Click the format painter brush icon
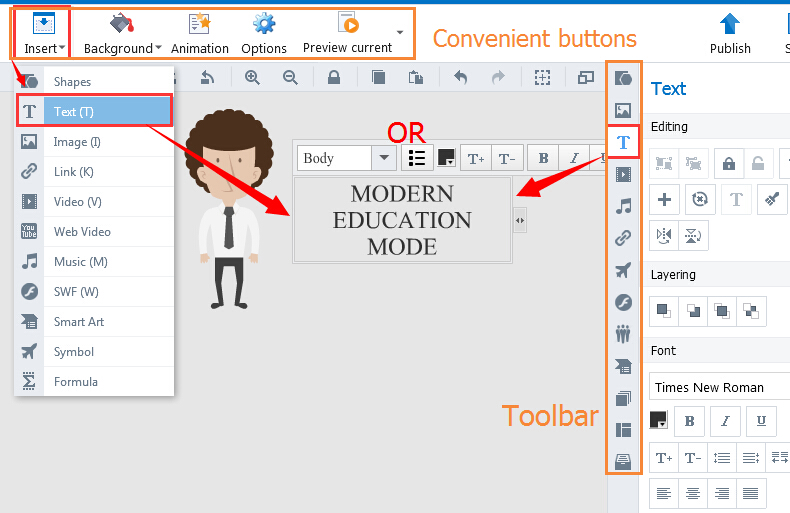Image resolution: width=790 pixels, height=513 pixels. pos(772,200)
